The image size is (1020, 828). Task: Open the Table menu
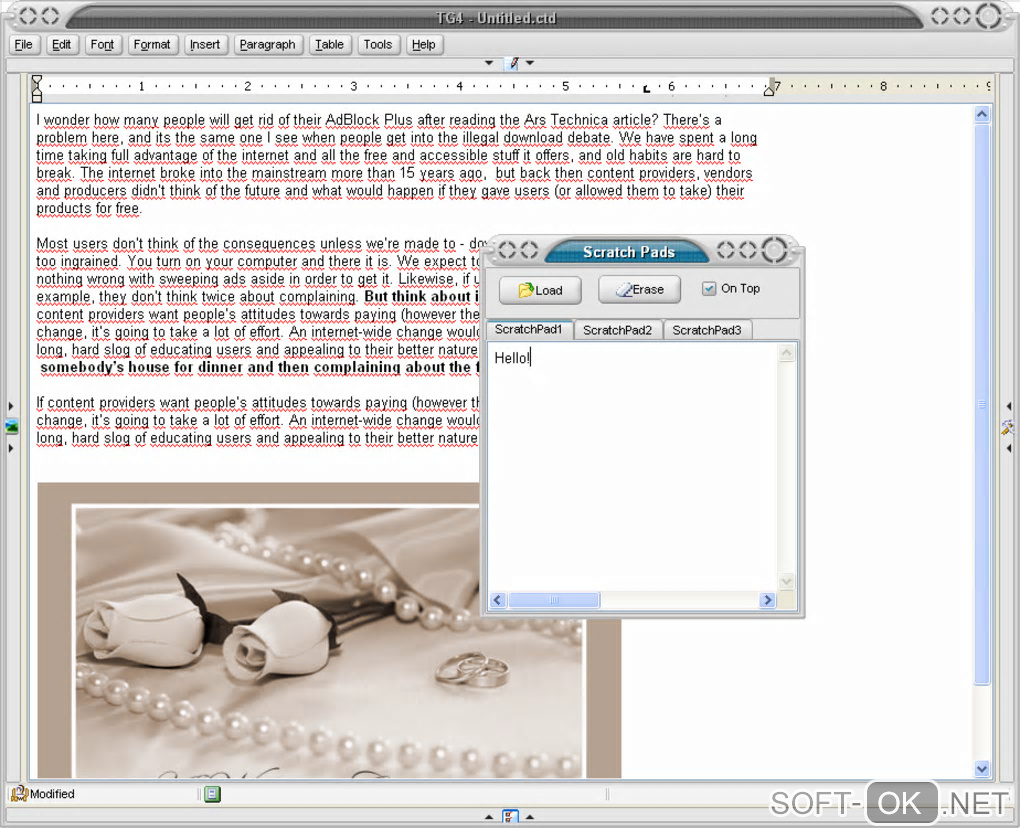tap(330, 44)
